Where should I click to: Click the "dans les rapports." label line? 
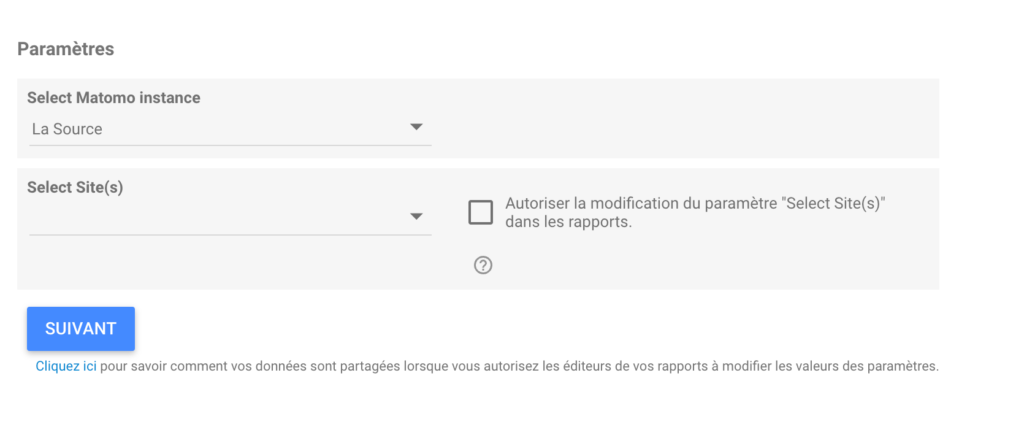tap(568, 222)
